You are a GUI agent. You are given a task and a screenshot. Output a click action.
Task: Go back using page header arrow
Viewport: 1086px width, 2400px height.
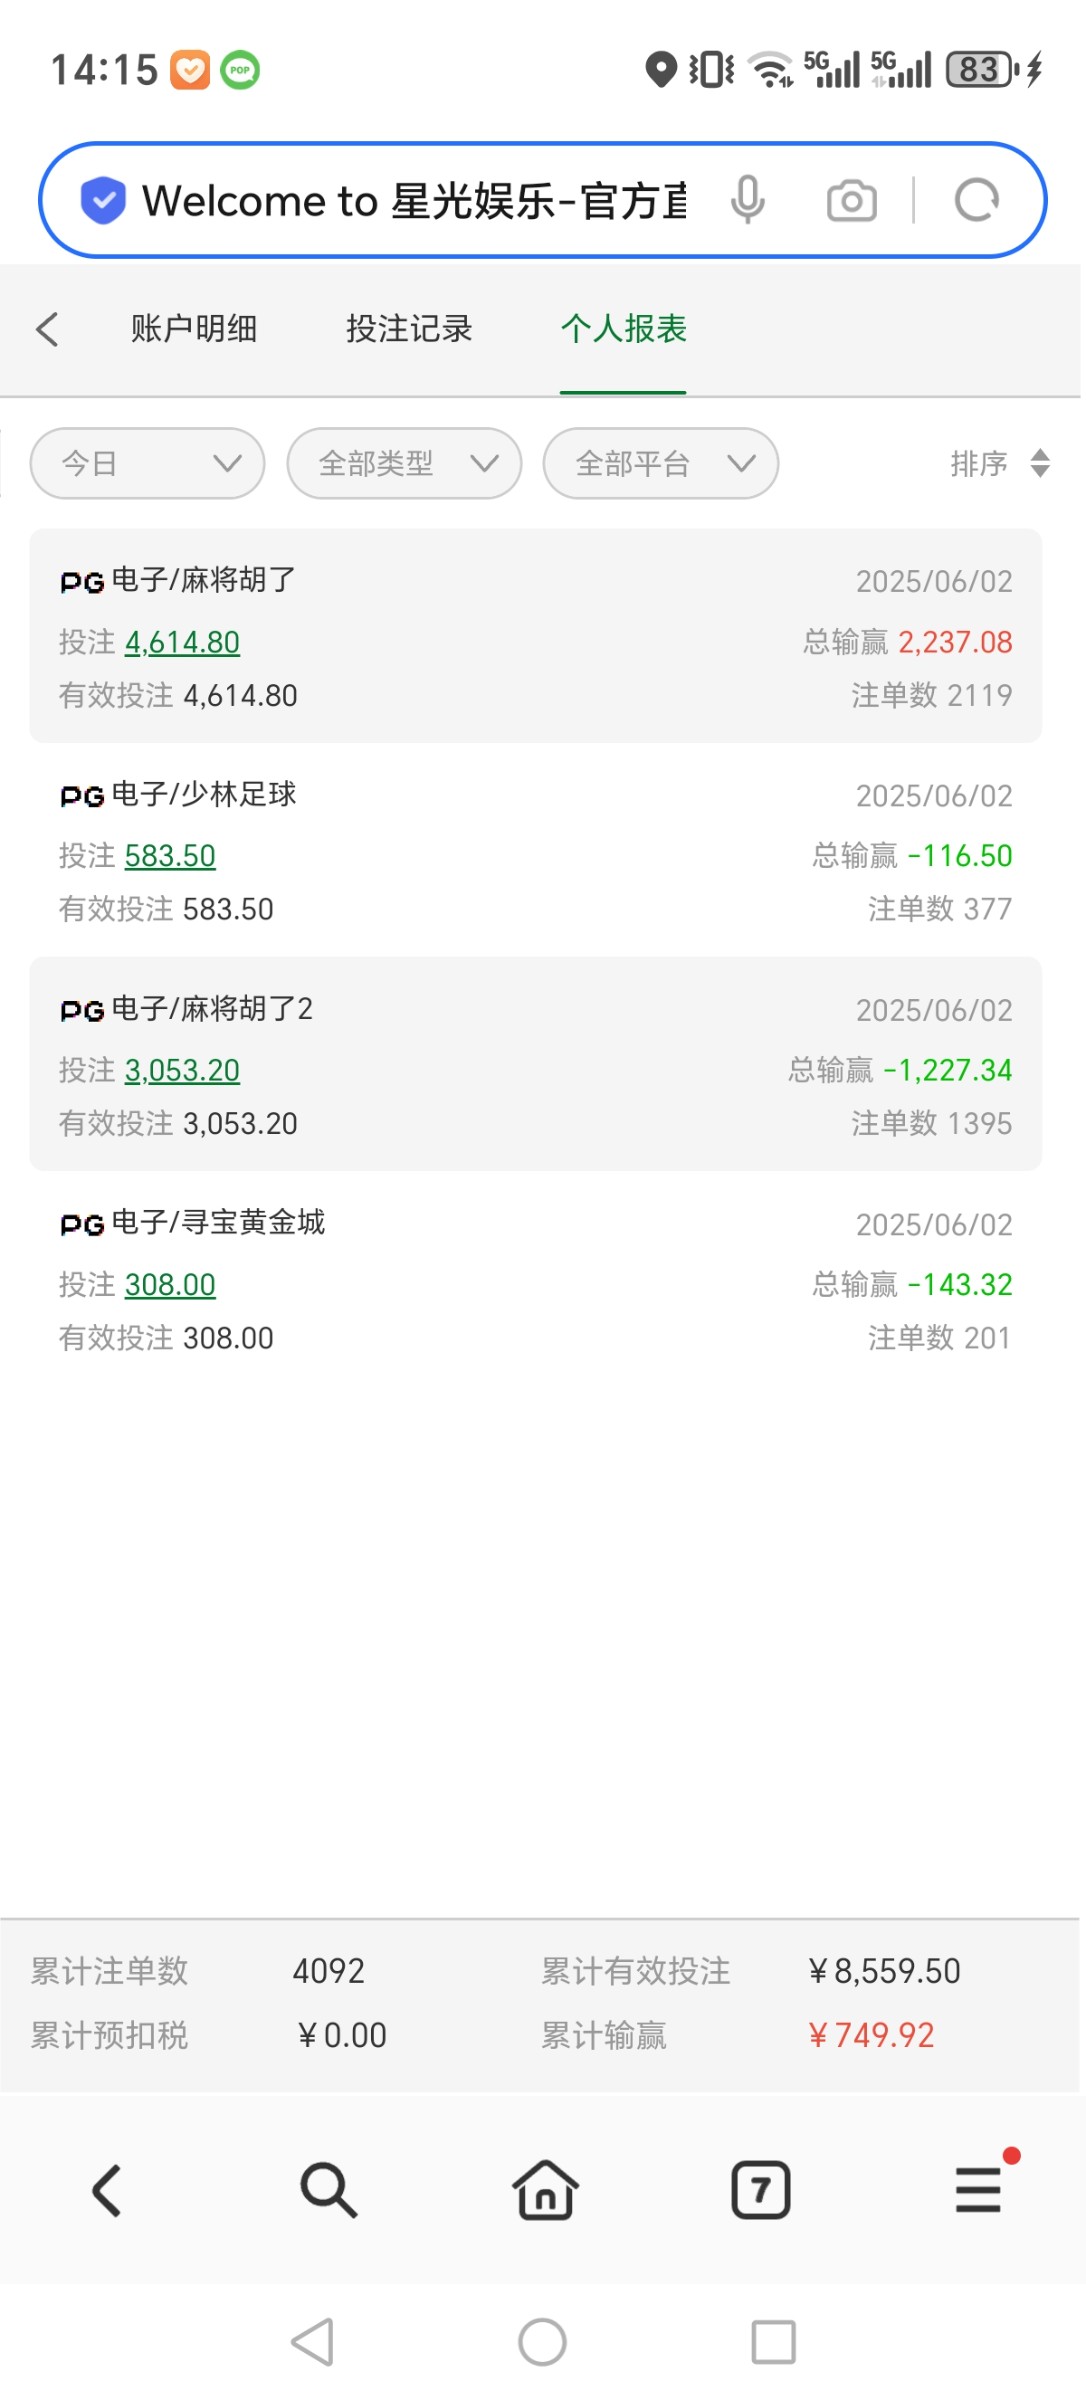pos(47,329)
